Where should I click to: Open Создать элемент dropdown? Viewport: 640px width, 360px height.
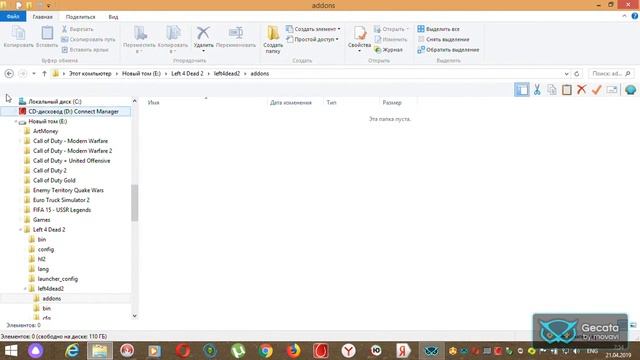pyautogui.click(x=313, y=29)
